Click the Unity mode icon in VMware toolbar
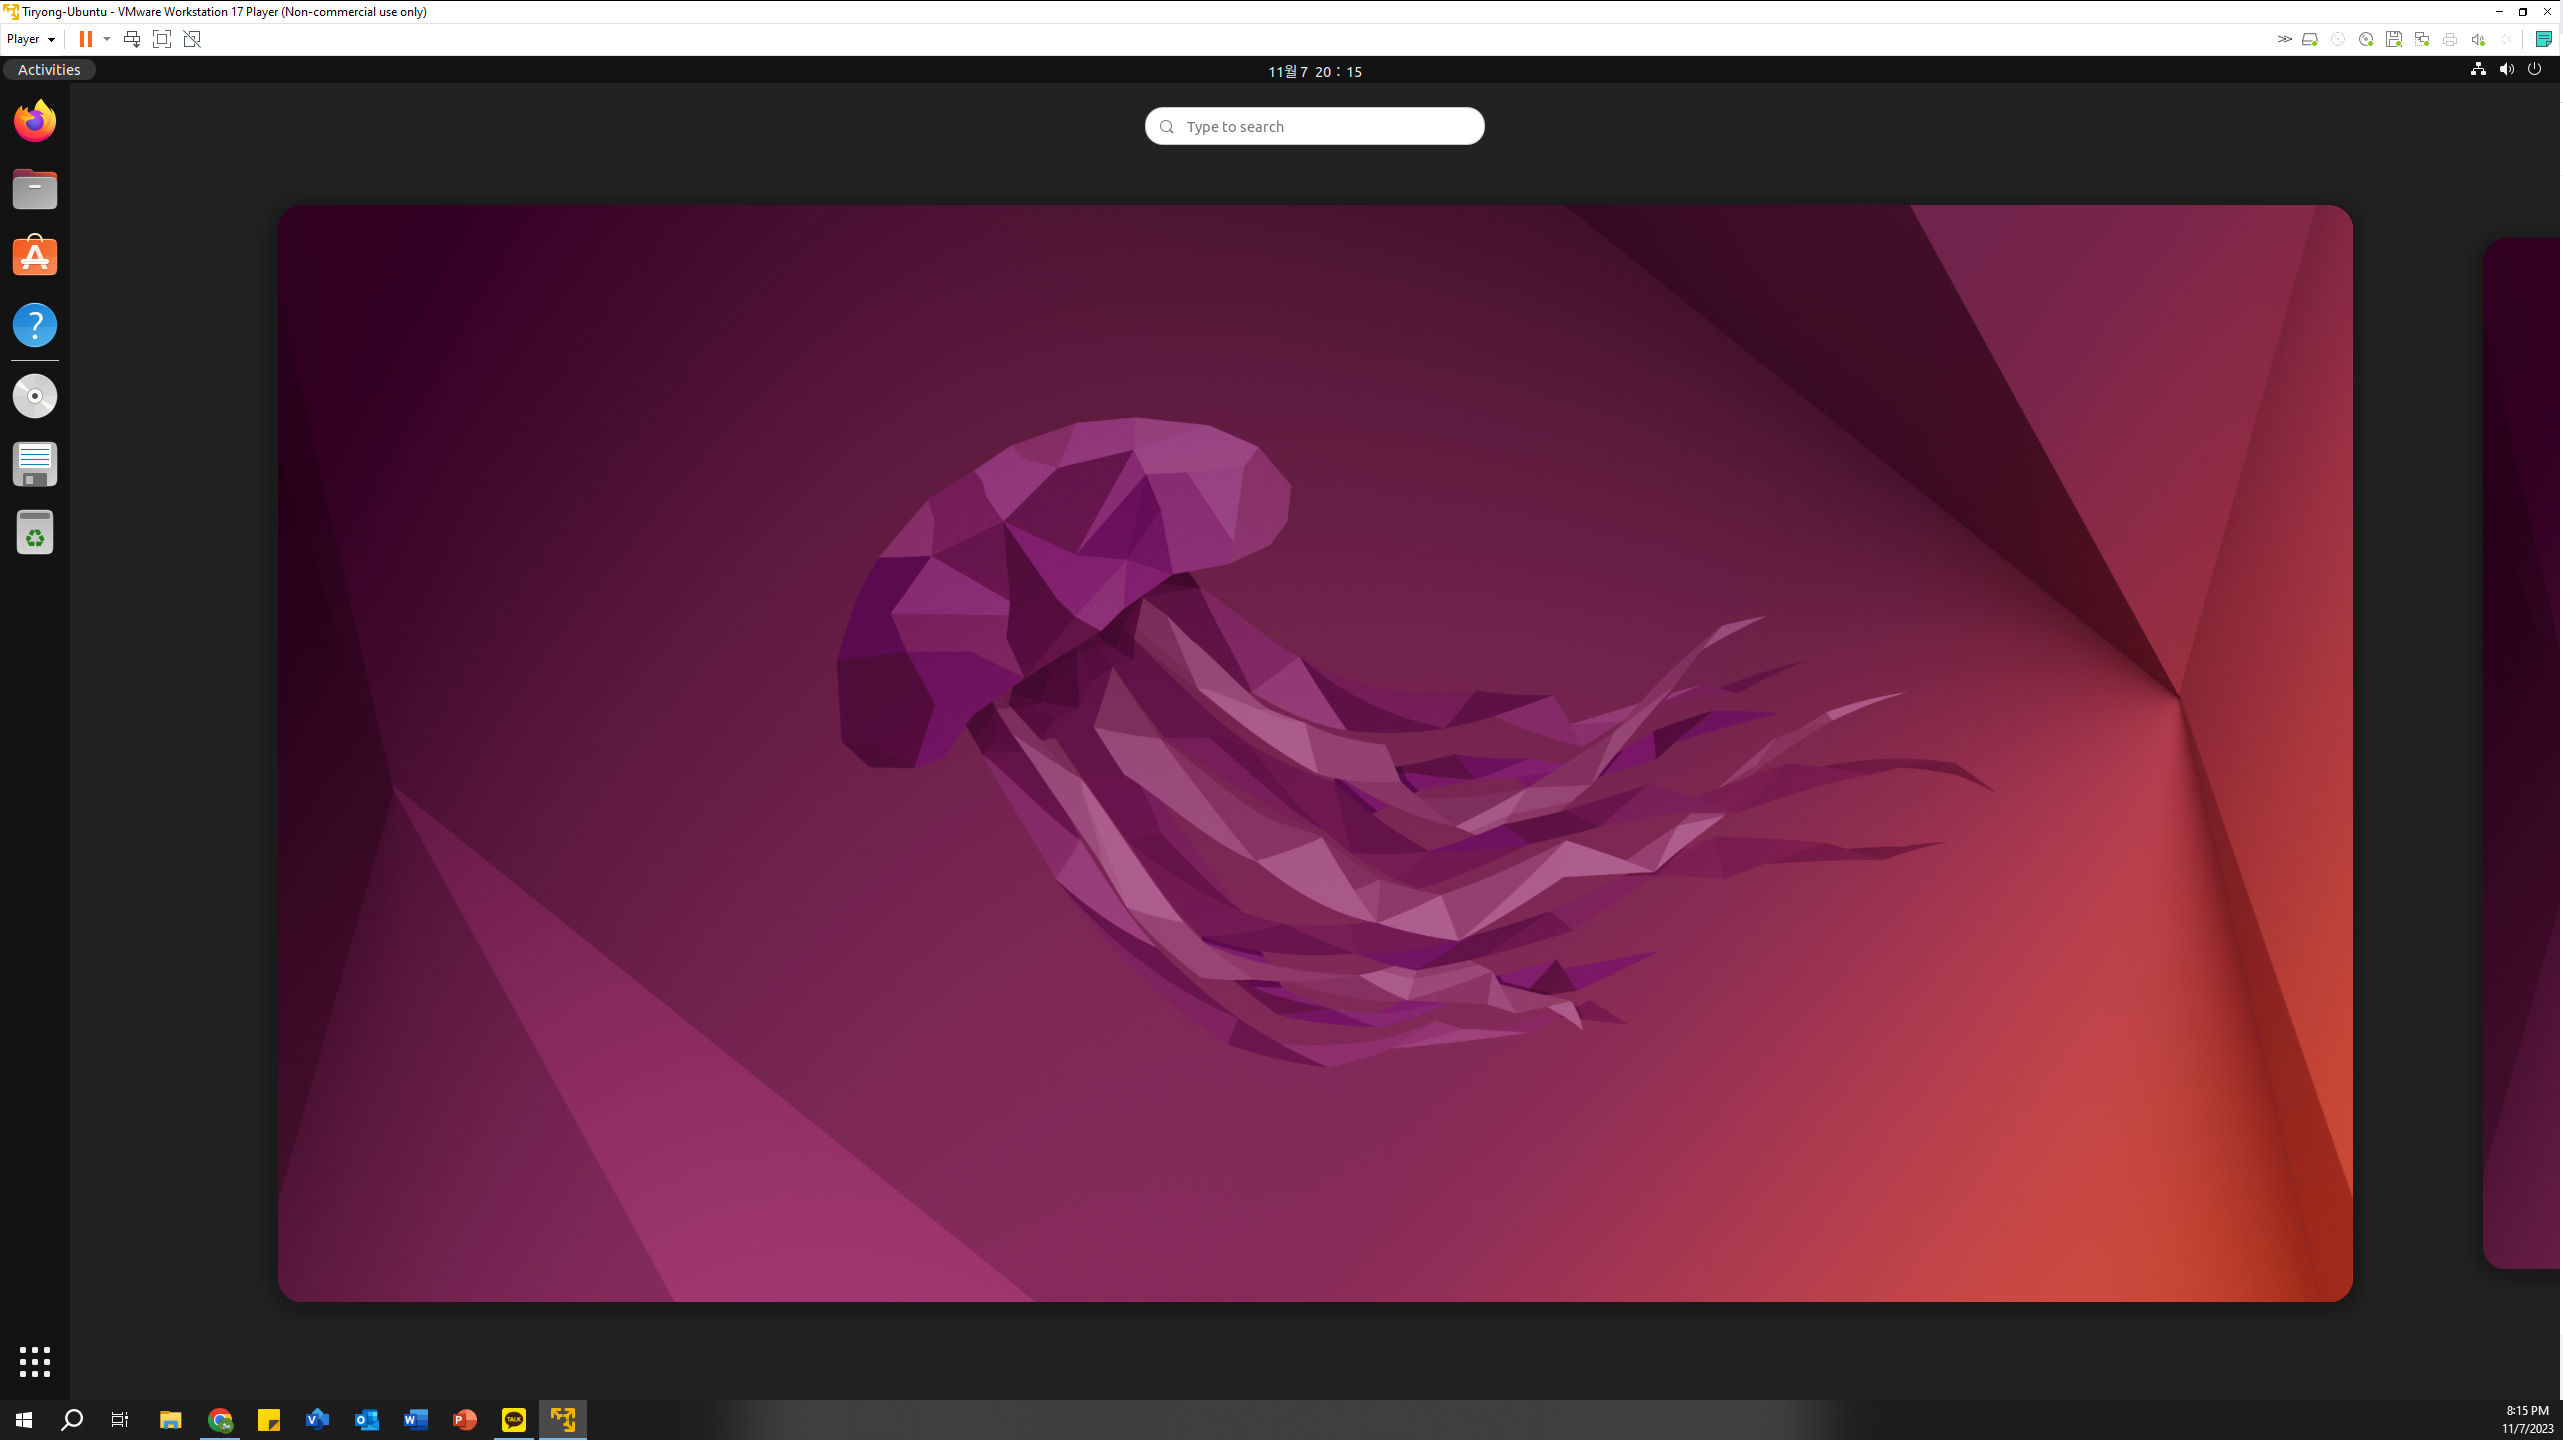2563x1440 pixels. coord(192,39)
